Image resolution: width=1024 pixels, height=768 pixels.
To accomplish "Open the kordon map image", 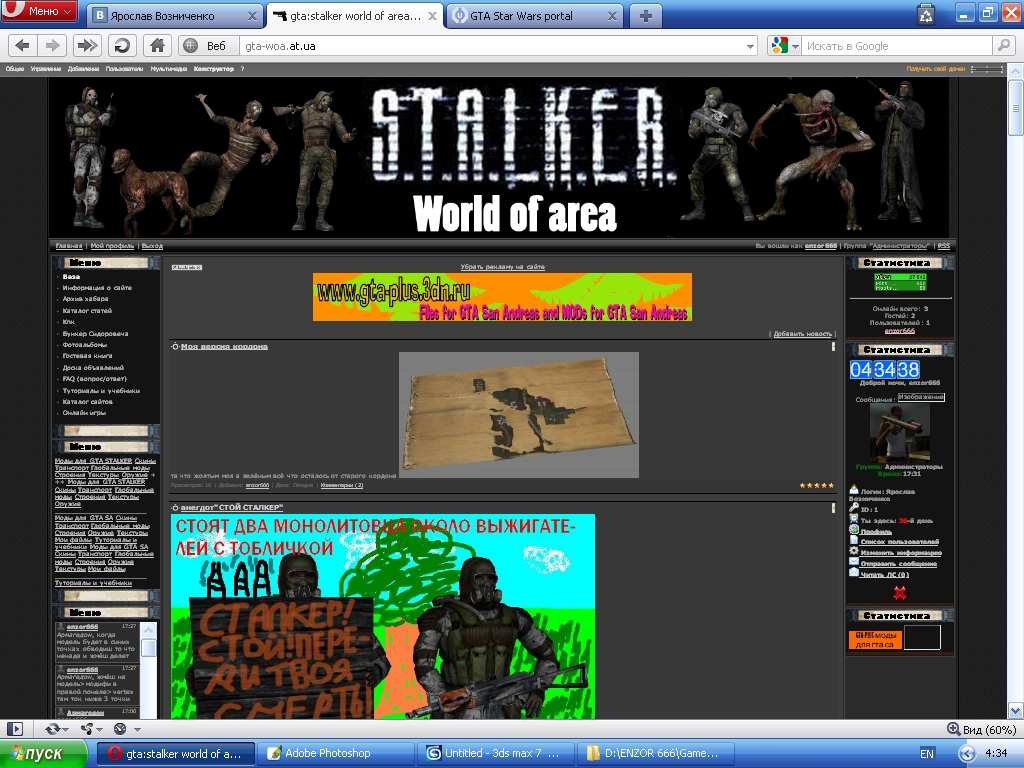I will click(x=519, y=415).
